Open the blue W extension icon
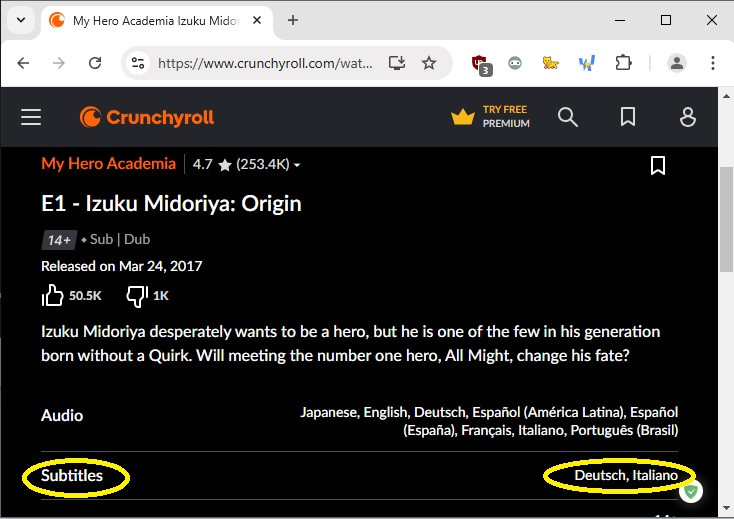734x519 pixels. 587,63
